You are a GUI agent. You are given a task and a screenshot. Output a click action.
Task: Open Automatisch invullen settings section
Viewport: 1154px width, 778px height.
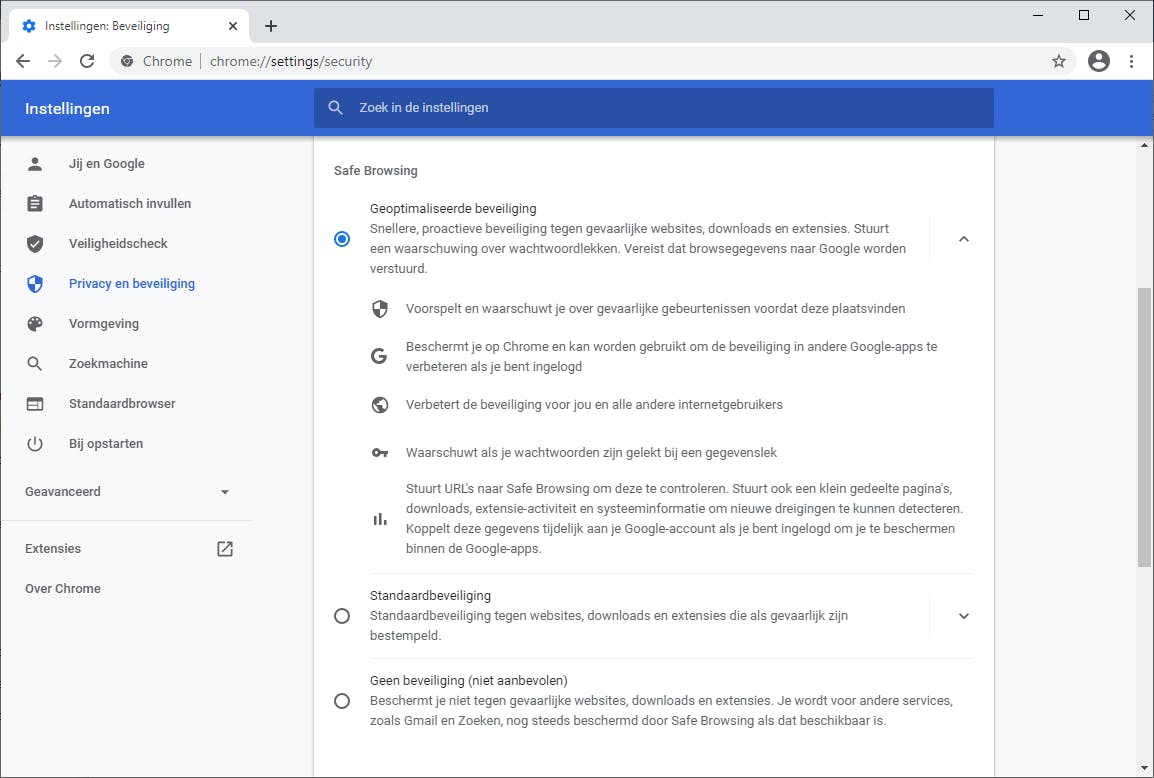tap(129, 204)
